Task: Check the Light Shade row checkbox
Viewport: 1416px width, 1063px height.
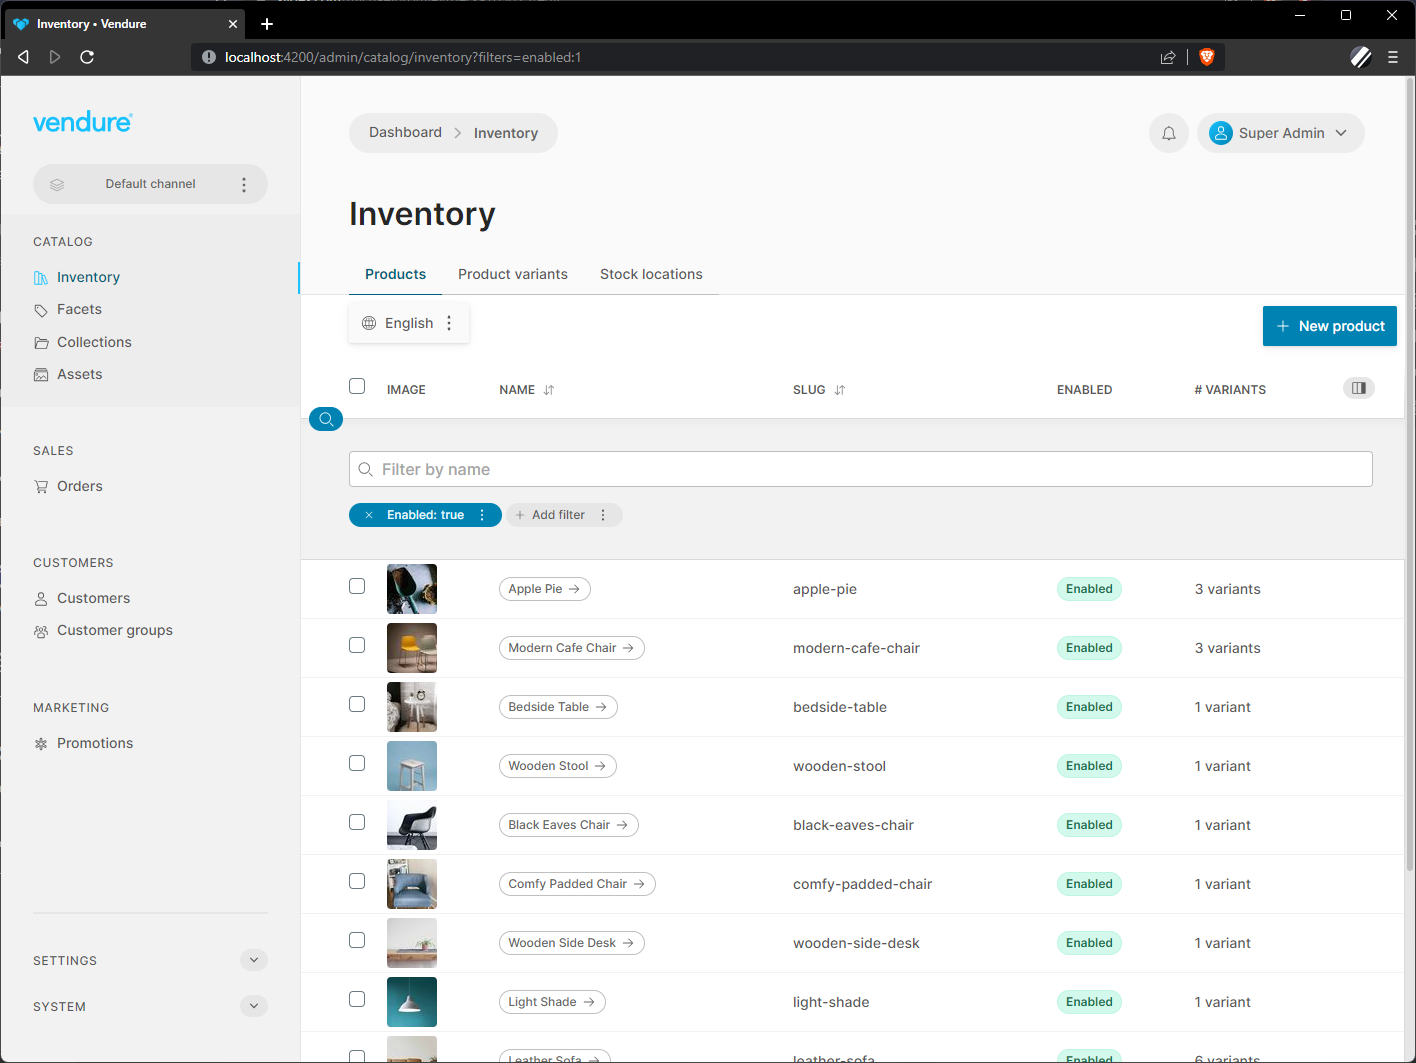Action: pos(357,999)
